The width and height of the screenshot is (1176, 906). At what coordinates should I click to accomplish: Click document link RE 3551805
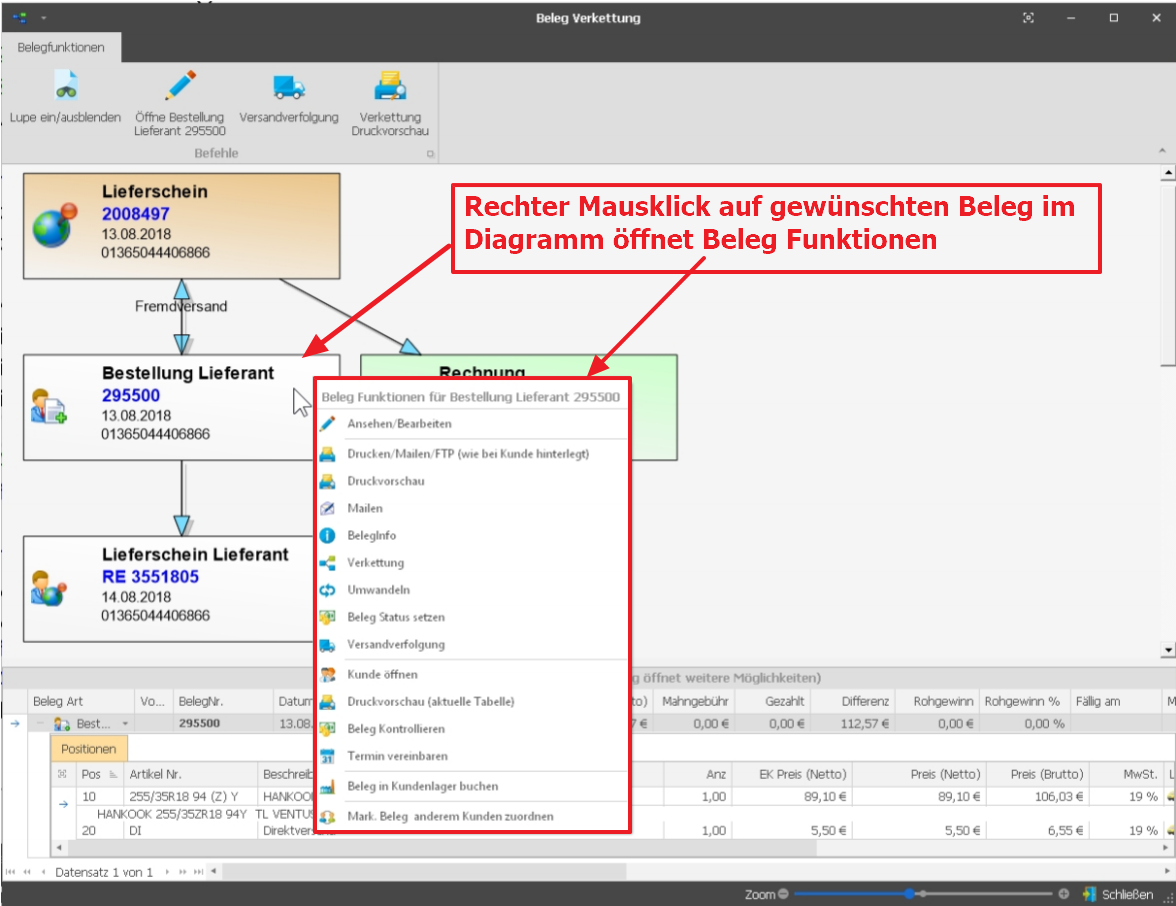pos(151,577)
